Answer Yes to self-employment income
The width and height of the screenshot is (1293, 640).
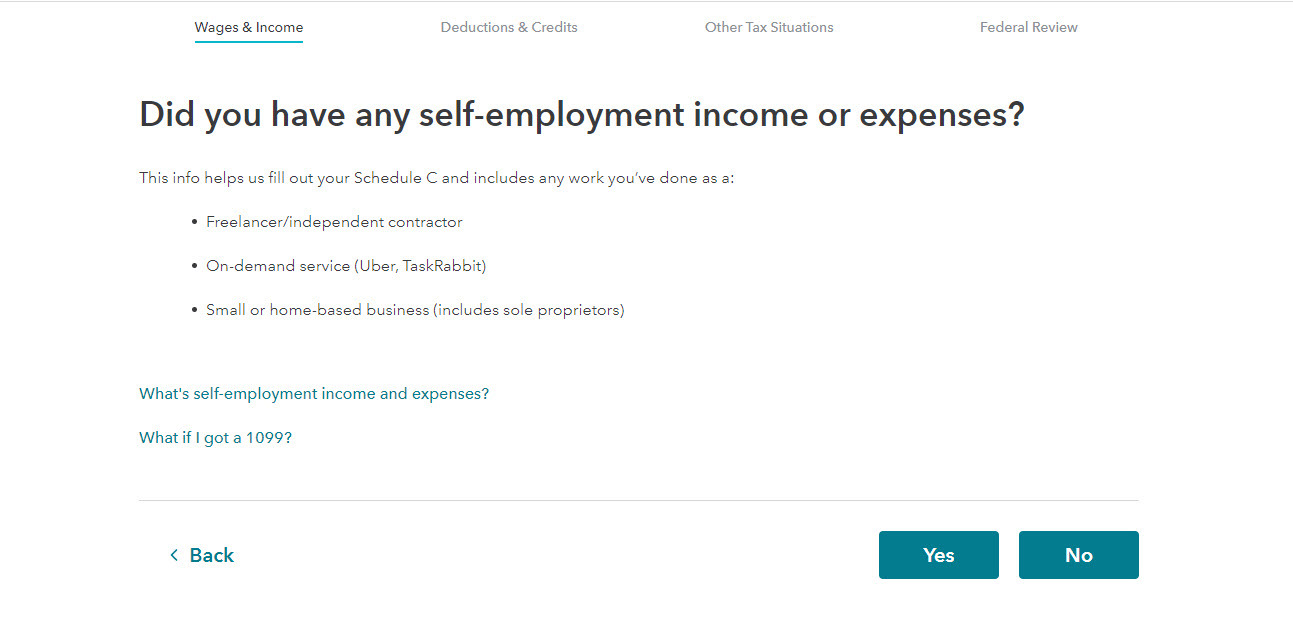(939, 555)
